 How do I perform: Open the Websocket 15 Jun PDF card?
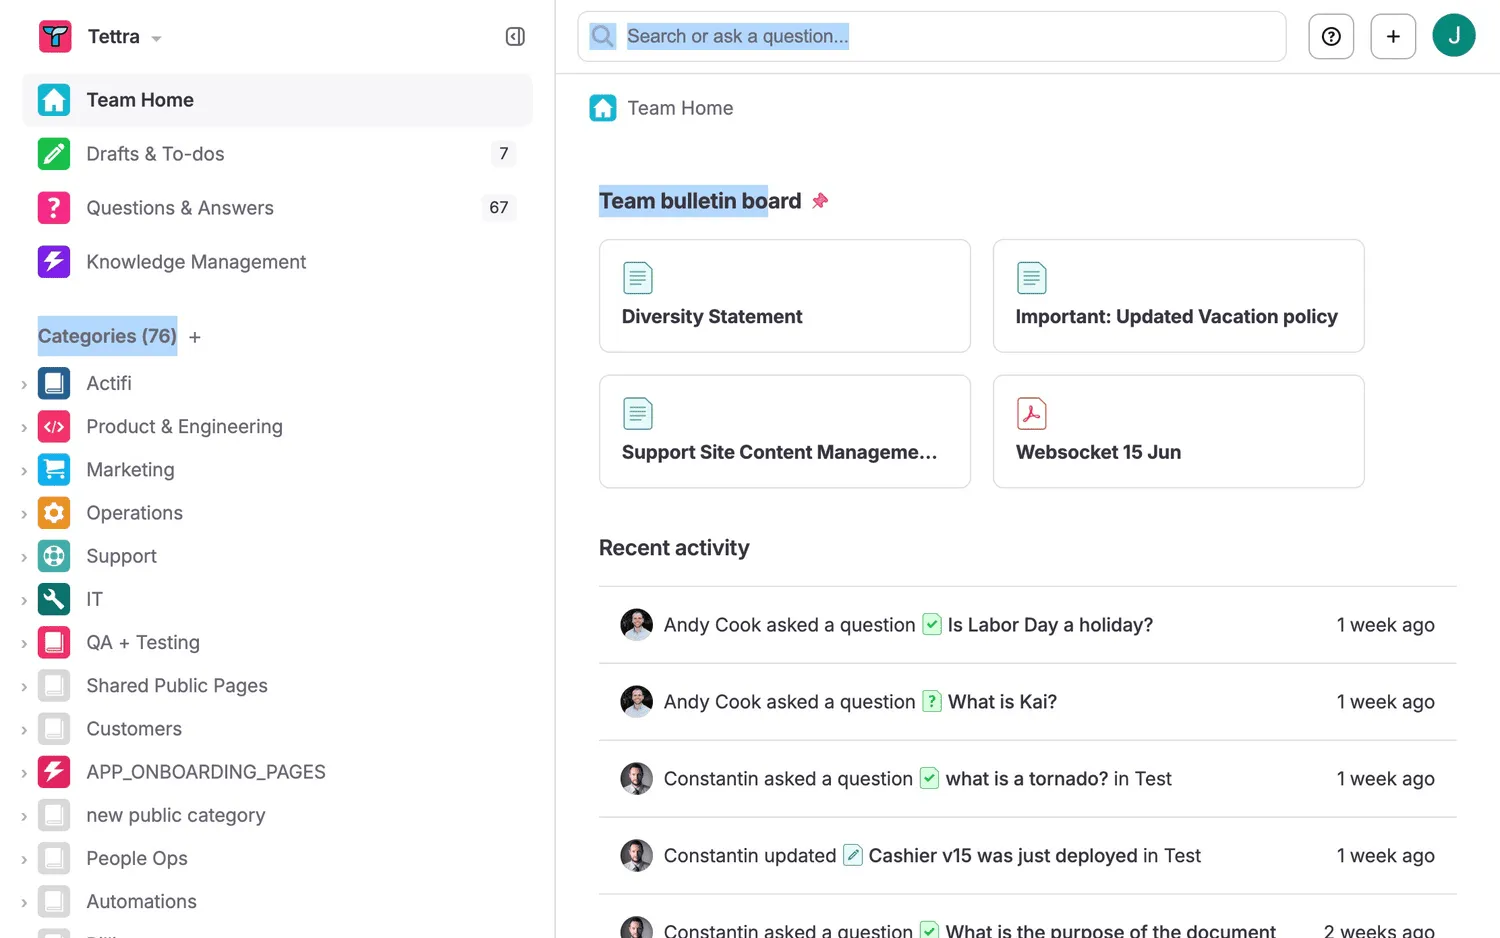tap(1178, 432)
